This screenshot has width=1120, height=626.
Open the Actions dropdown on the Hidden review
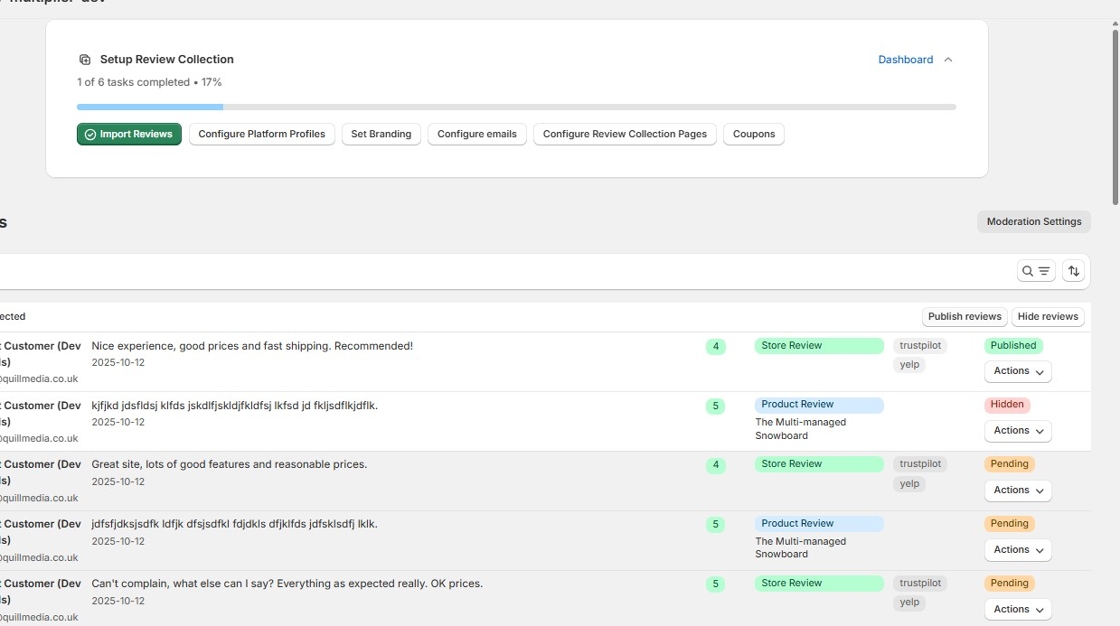[1017, 430]
